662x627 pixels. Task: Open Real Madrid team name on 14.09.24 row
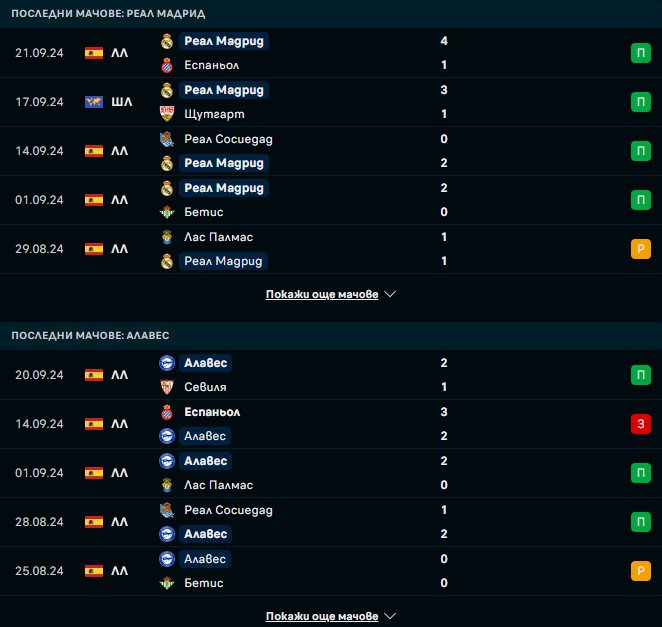tap(224, 163)
